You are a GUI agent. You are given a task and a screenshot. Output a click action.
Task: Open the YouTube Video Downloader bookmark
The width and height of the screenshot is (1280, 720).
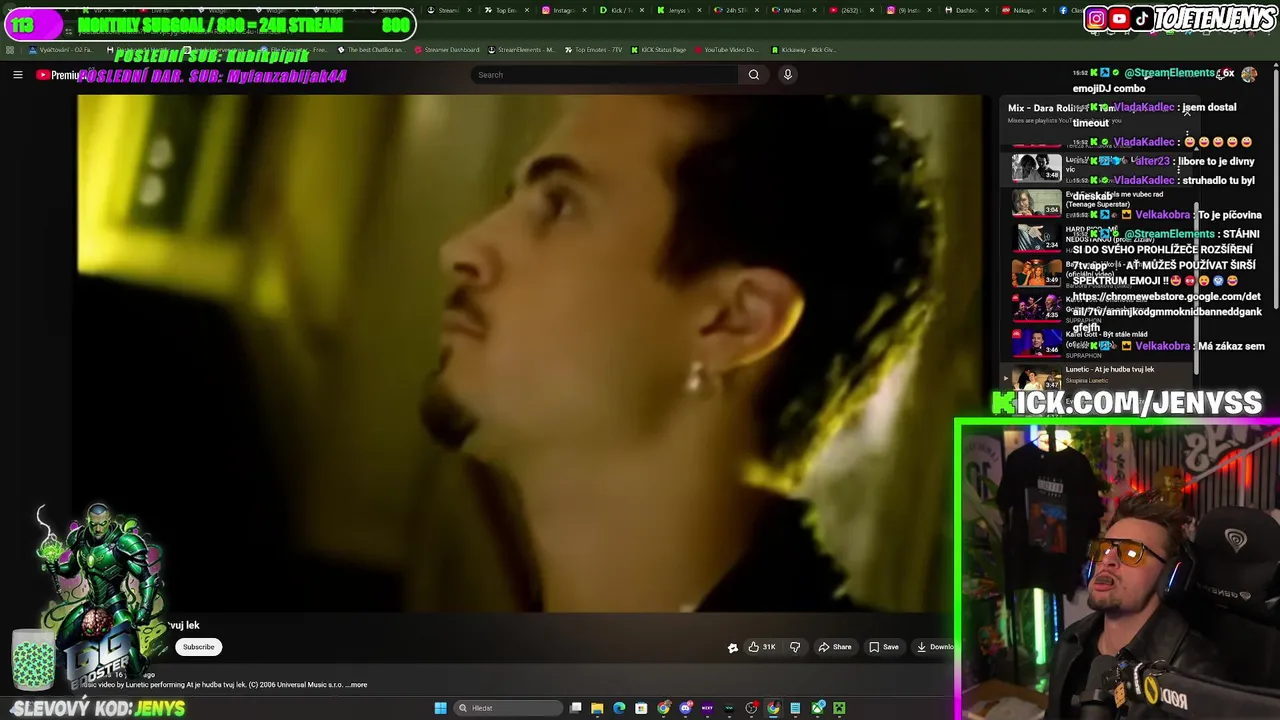[727, 50]
